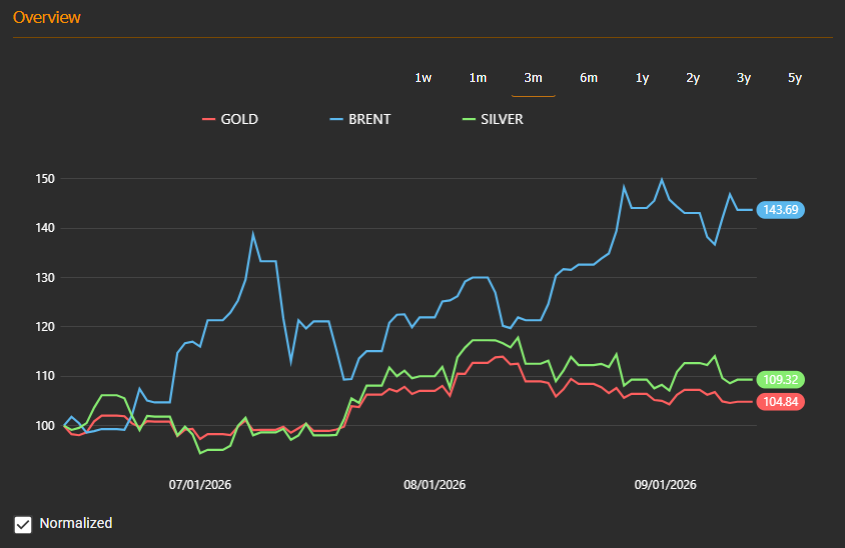Image resolution: width=845 pixels, height=548 pixels.
Task: Uncheck the Normalized checkbox
Action: (23, 524)
